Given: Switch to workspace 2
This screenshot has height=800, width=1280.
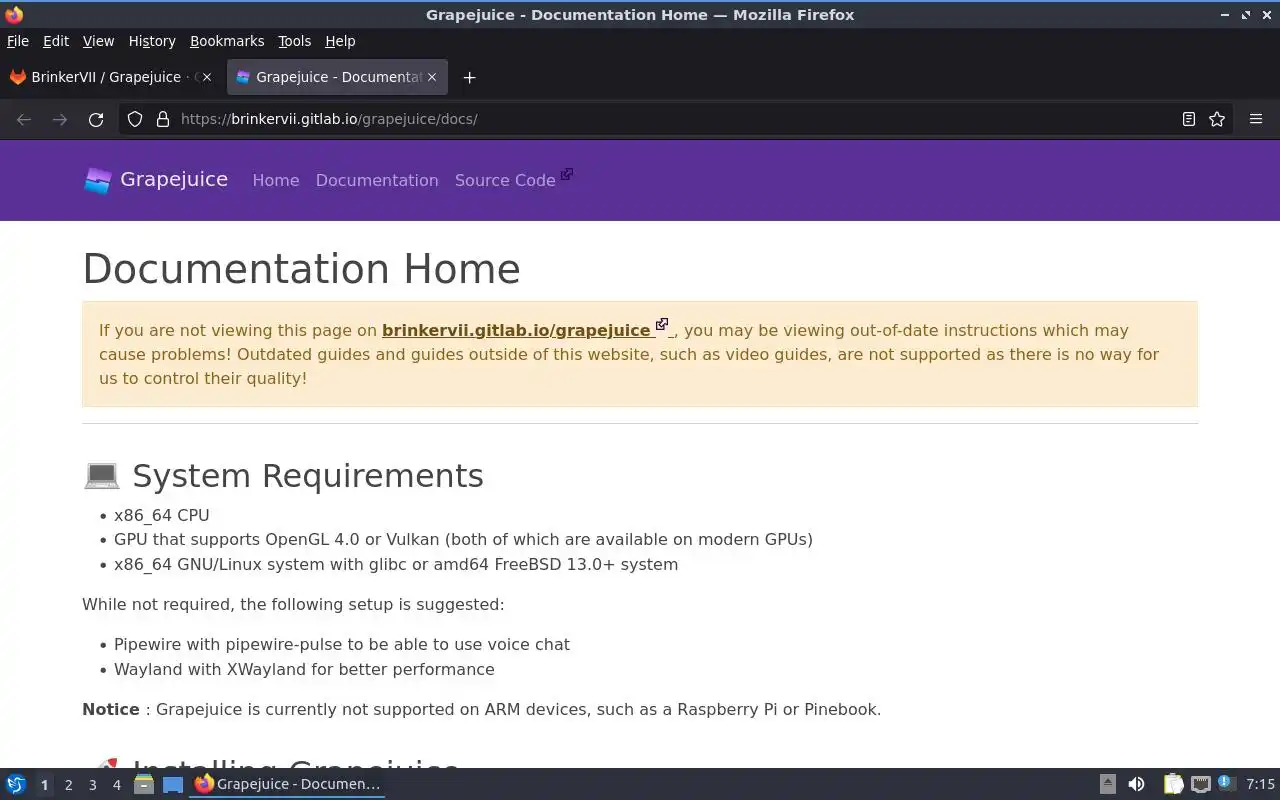Looking at the screenshot, I should (68, 785).
